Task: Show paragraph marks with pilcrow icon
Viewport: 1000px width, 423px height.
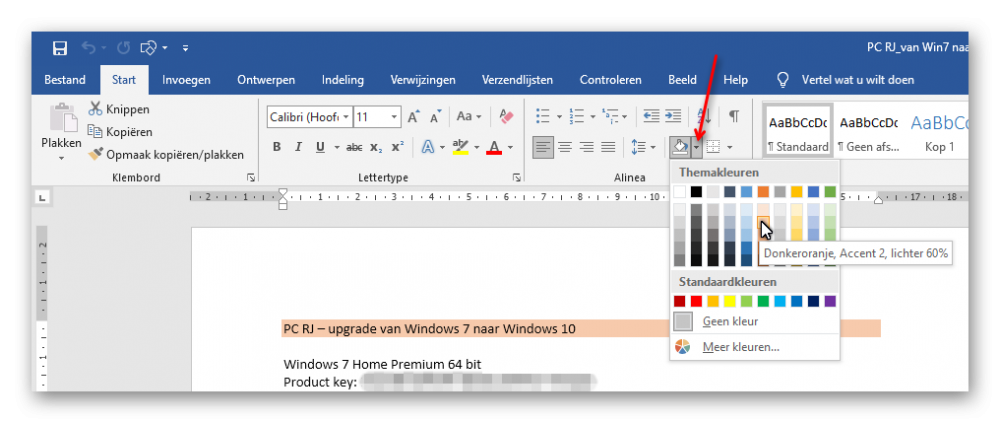Action: pyautogui.click(x=735, y=116)
